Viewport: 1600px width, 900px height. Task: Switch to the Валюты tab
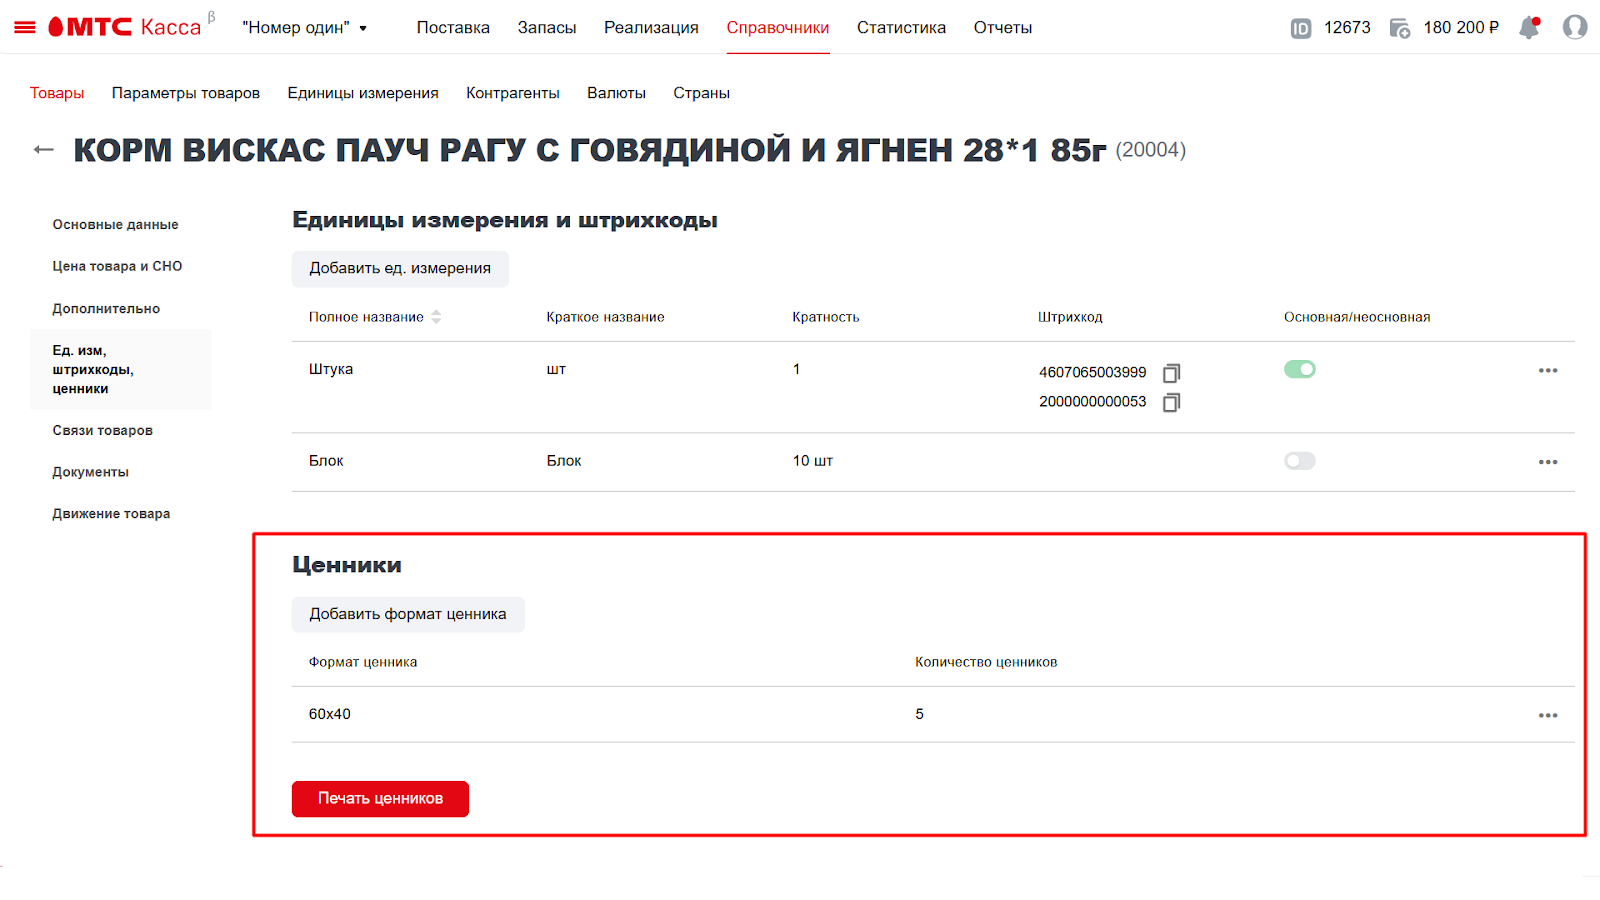click(616, 93)
